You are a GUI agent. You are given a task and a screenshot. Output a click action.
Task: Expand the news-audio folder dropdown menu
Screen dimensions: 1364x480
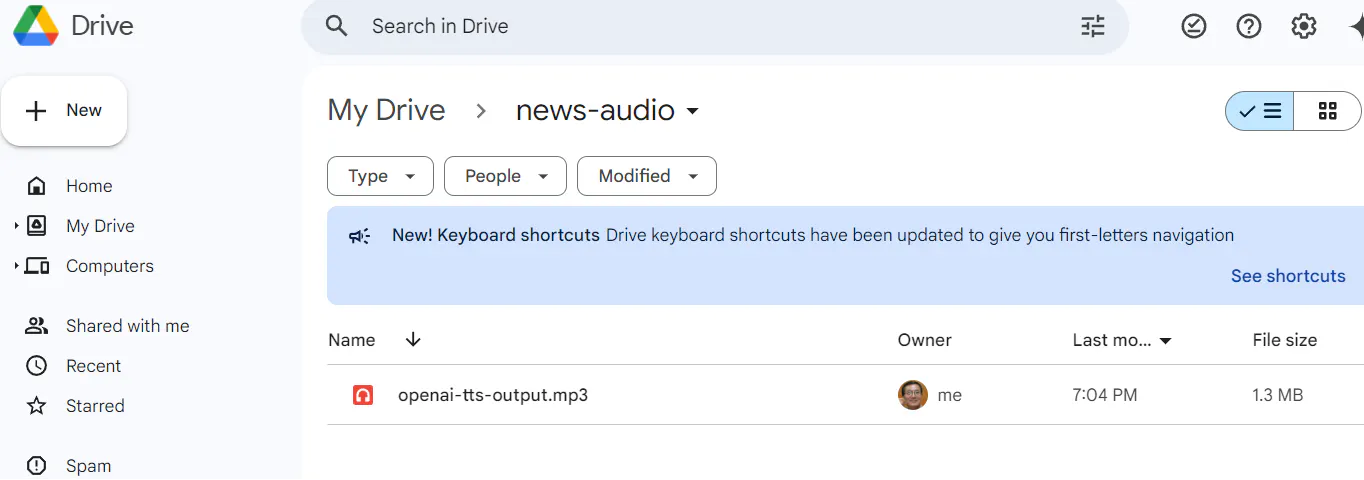(692, 111)
